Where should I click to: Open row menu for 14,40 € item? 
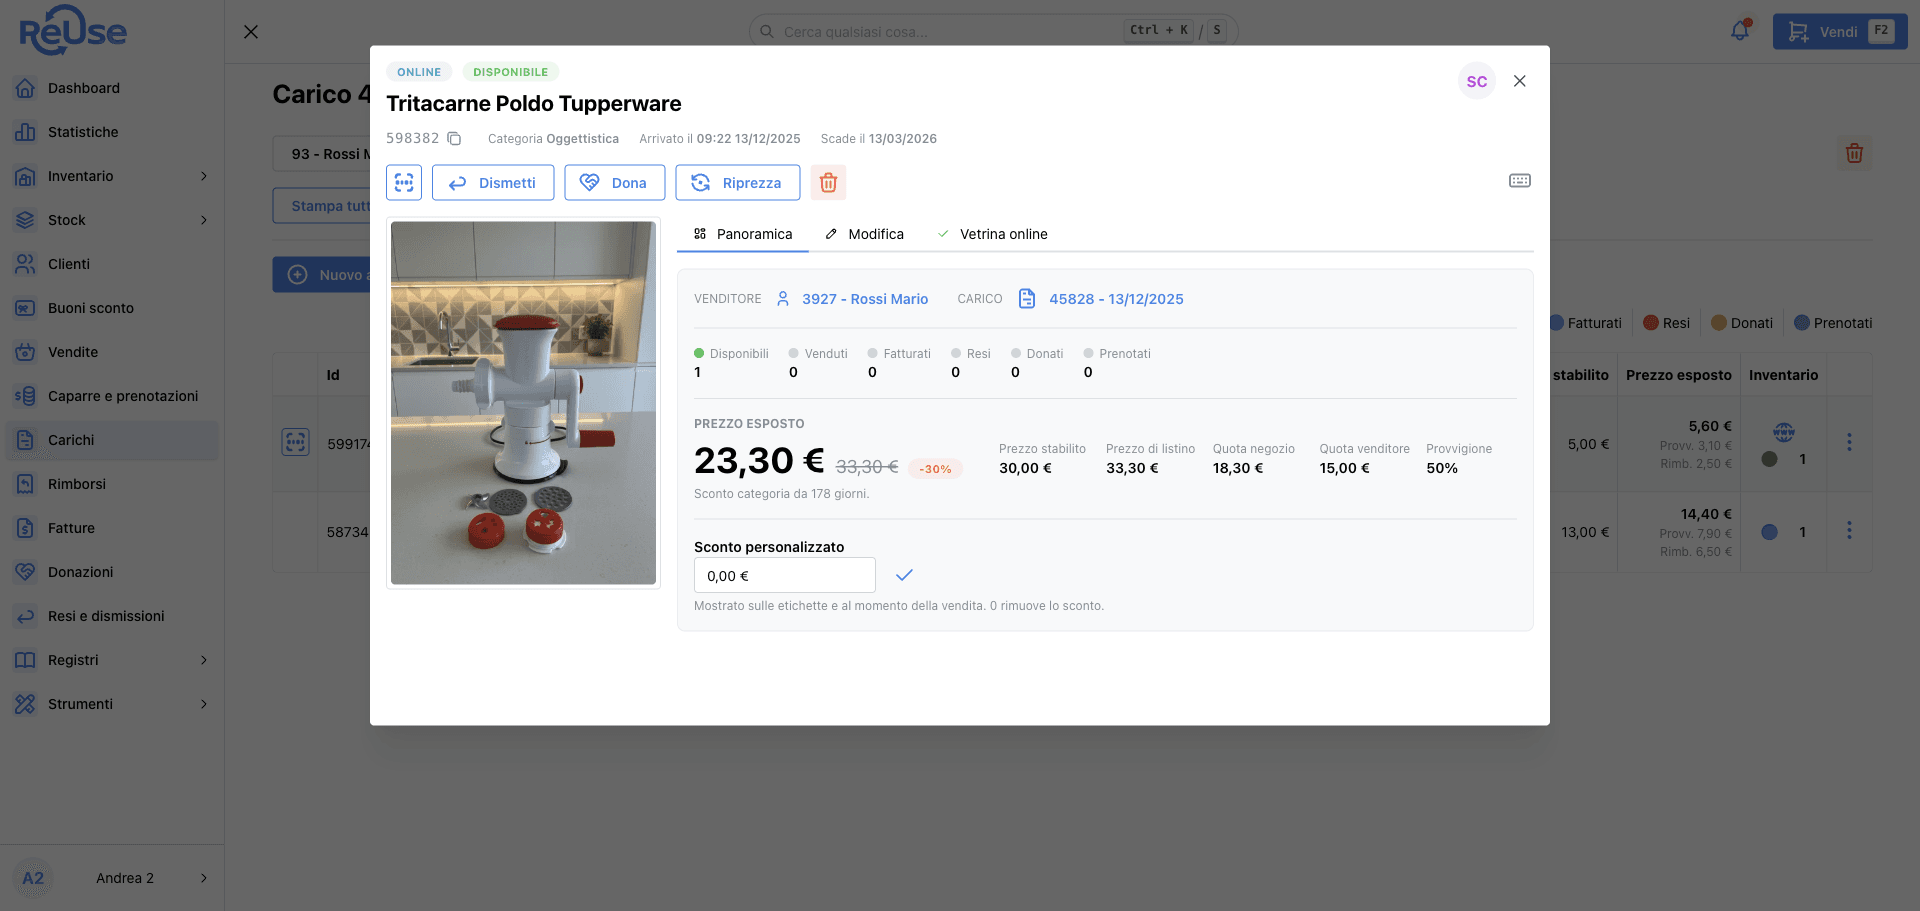1849,530
